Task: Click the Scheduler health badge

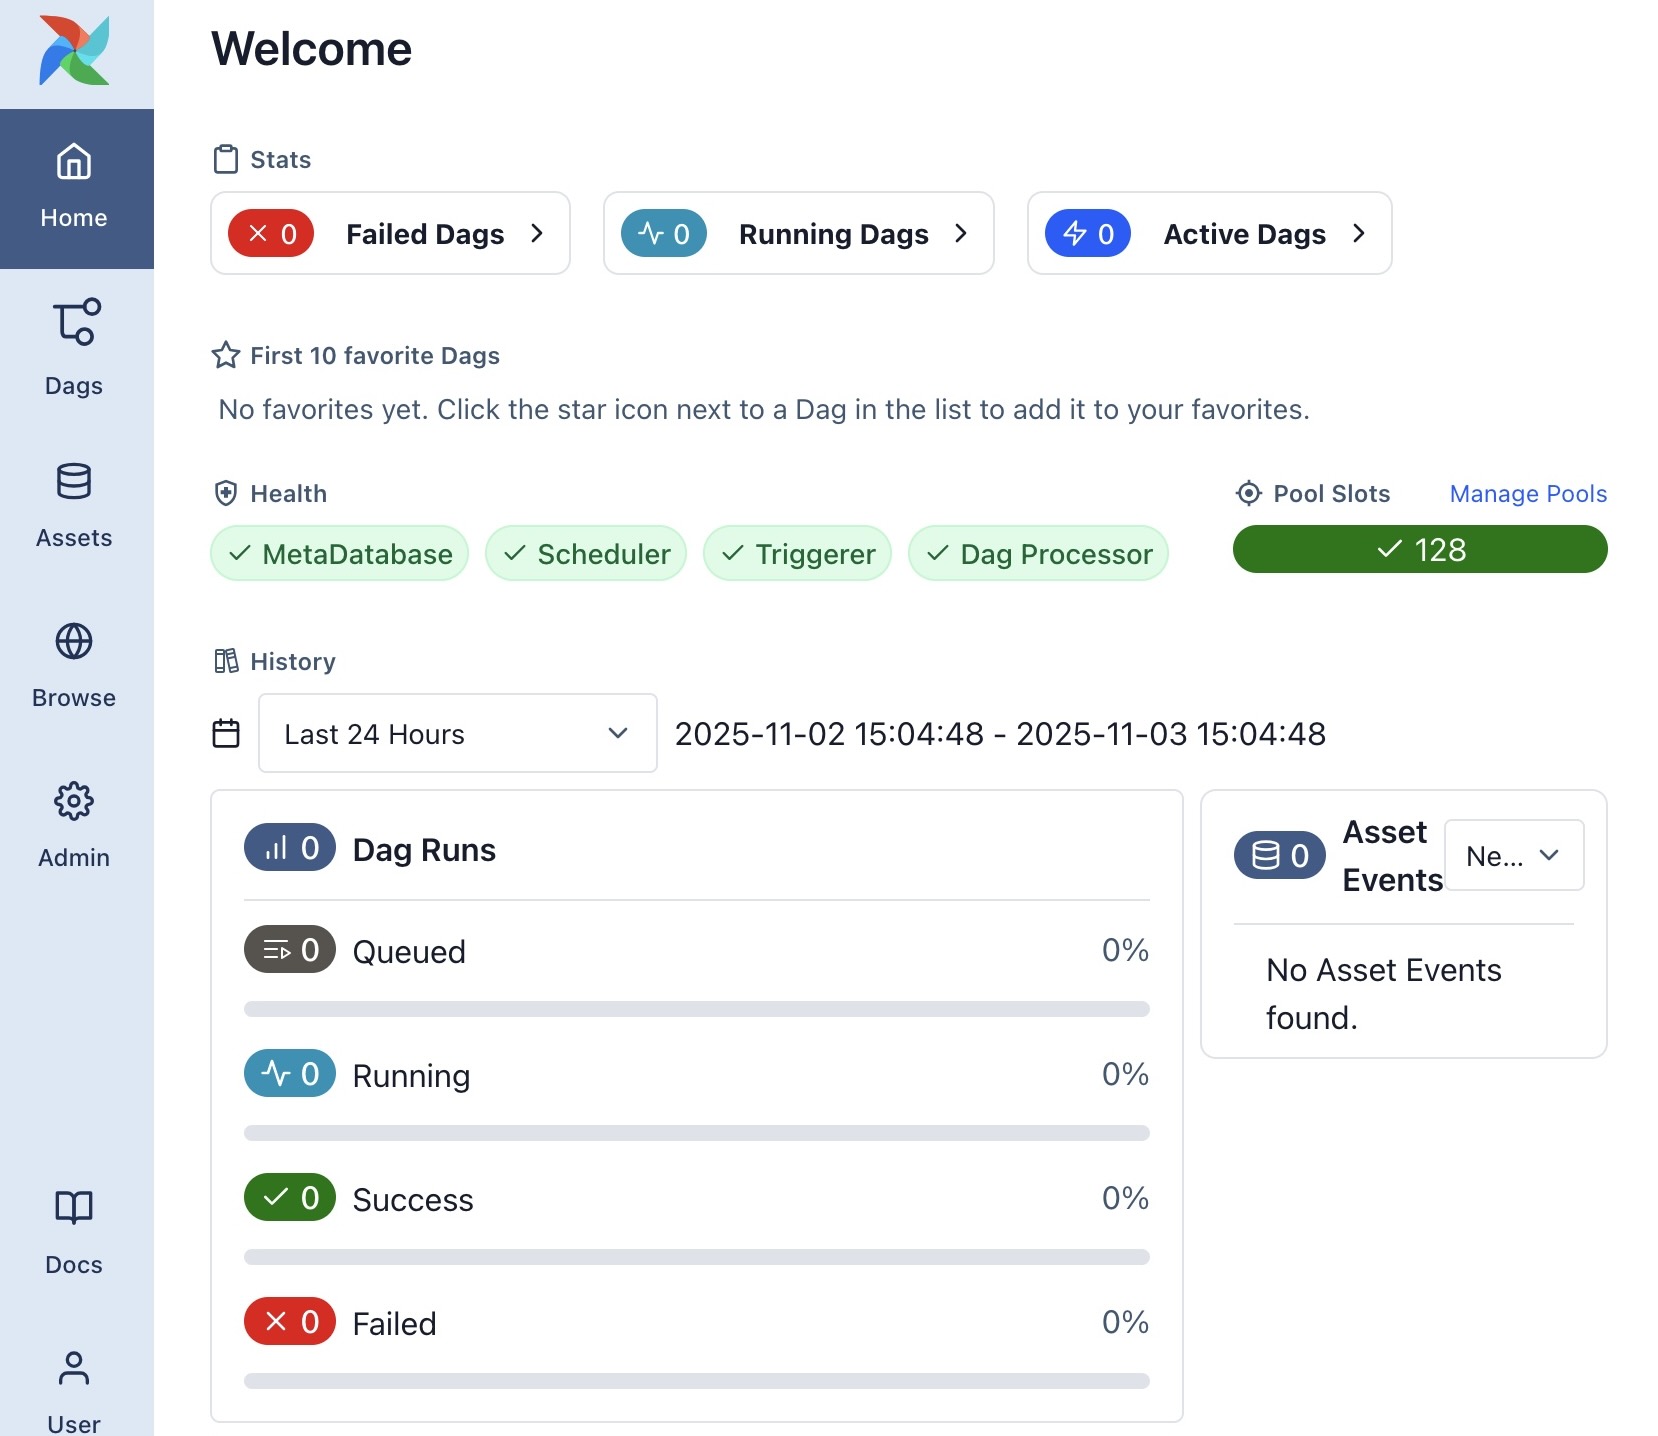Action: (x=586, y=553)
